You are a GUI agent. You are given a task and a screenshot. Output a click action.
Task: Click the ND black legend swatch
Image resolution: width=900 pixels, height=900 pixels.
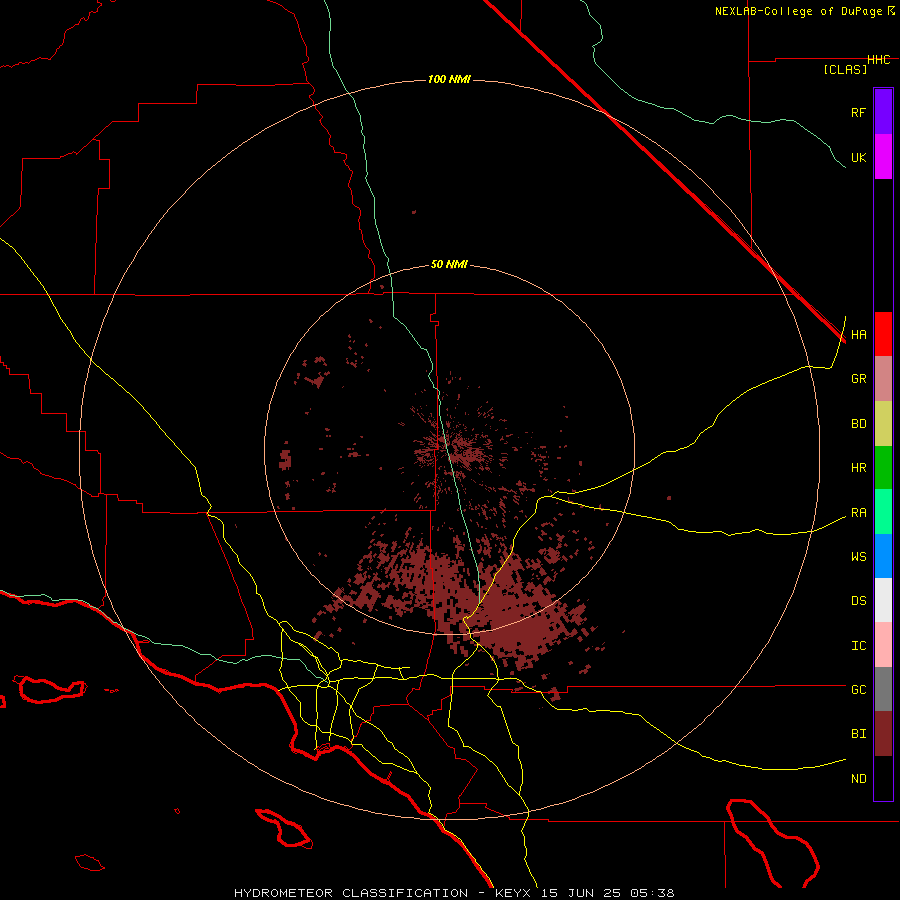pos(883,778)
